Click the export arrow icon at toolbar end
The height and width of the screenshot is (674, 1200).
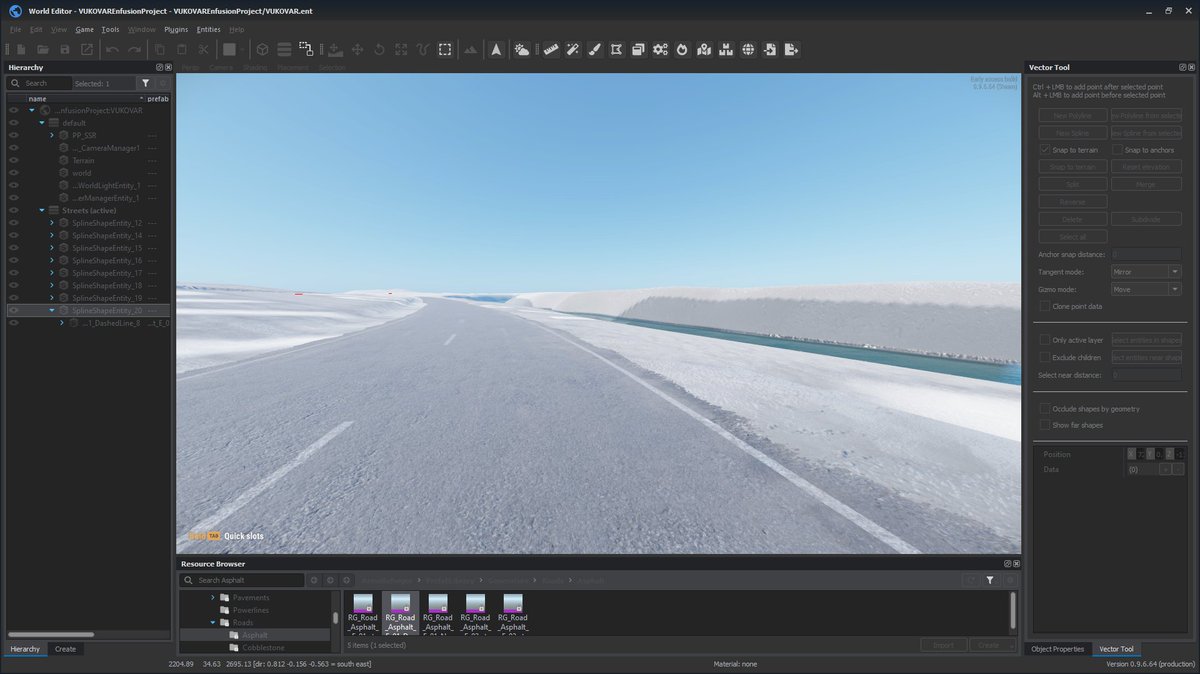[x=792, y=49]
